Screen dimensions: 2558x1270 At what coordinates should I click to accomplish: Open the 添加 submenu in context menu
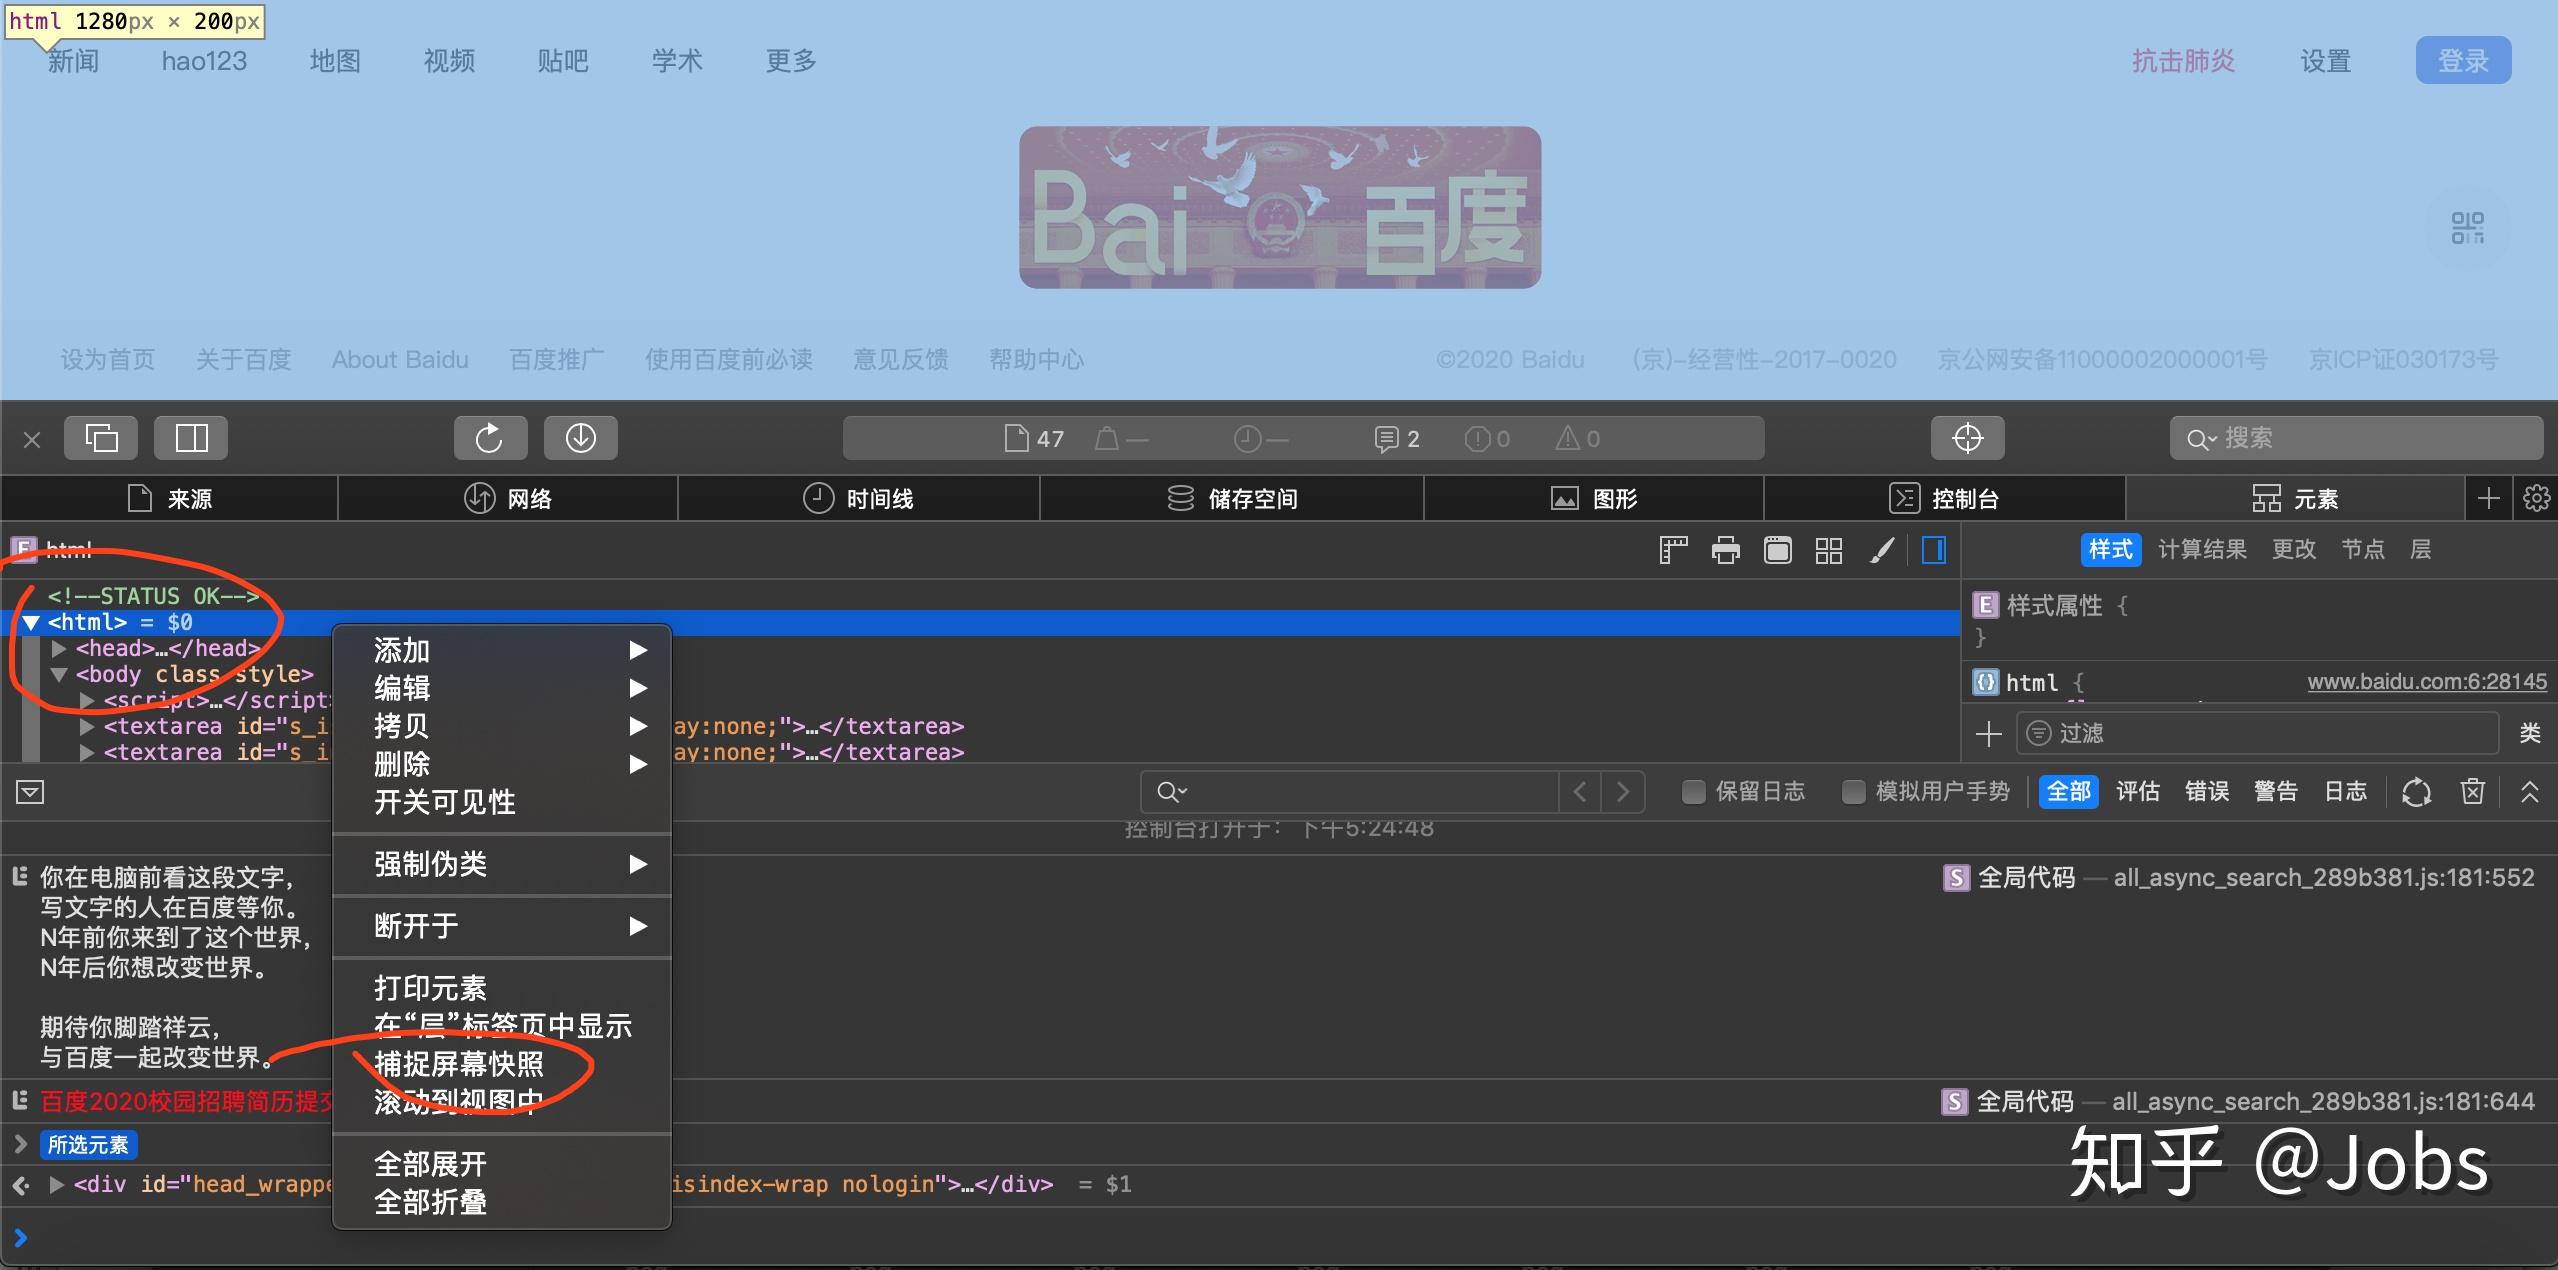click(x=501, y=651)
